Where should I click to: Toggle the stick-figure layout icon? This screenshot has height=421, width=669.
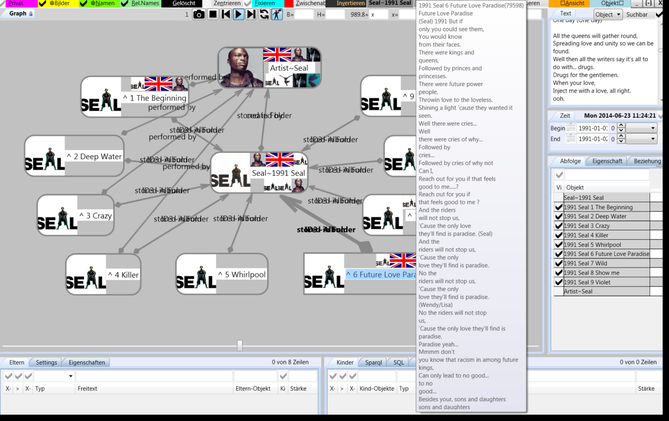point(277,14)
